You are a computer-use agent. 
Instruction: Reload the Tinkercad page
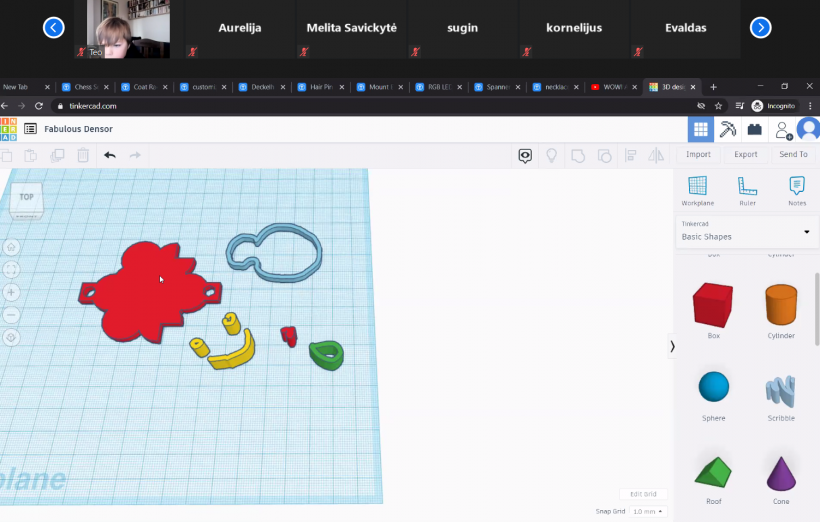coord(39,106)
